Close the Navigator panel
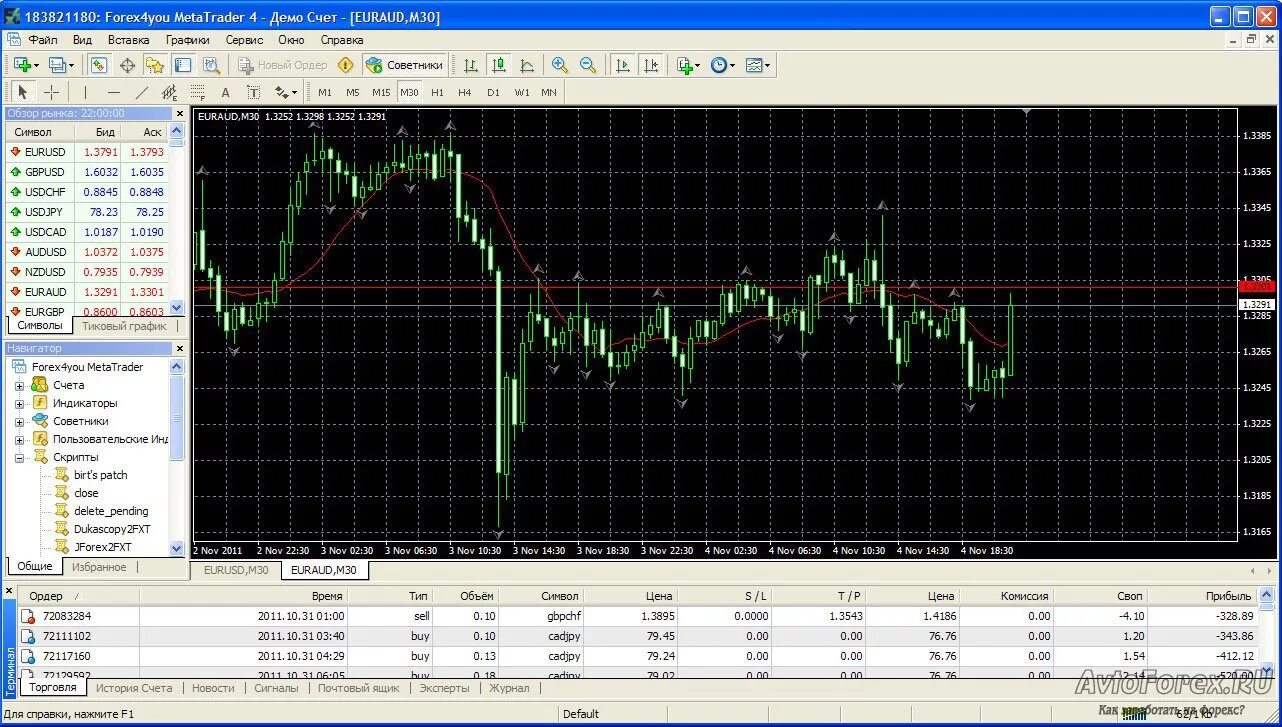 pos(180,348)
